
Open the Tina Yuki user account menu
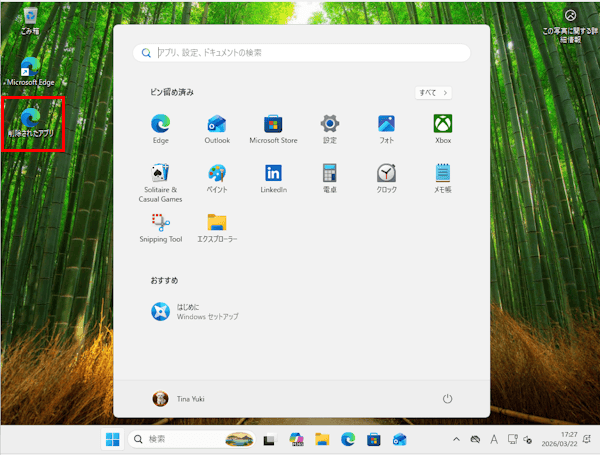pos(178,399)
